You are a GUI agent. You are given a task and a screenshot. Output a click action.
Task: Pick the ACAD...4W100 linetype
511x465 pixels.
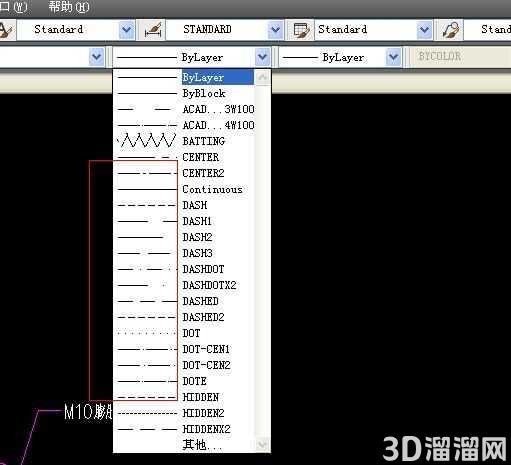184,125
